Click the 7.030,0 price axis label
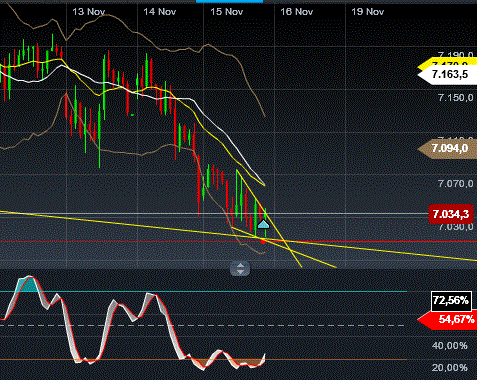Screen dimensions: 477x380 click(x=455, y=227)
